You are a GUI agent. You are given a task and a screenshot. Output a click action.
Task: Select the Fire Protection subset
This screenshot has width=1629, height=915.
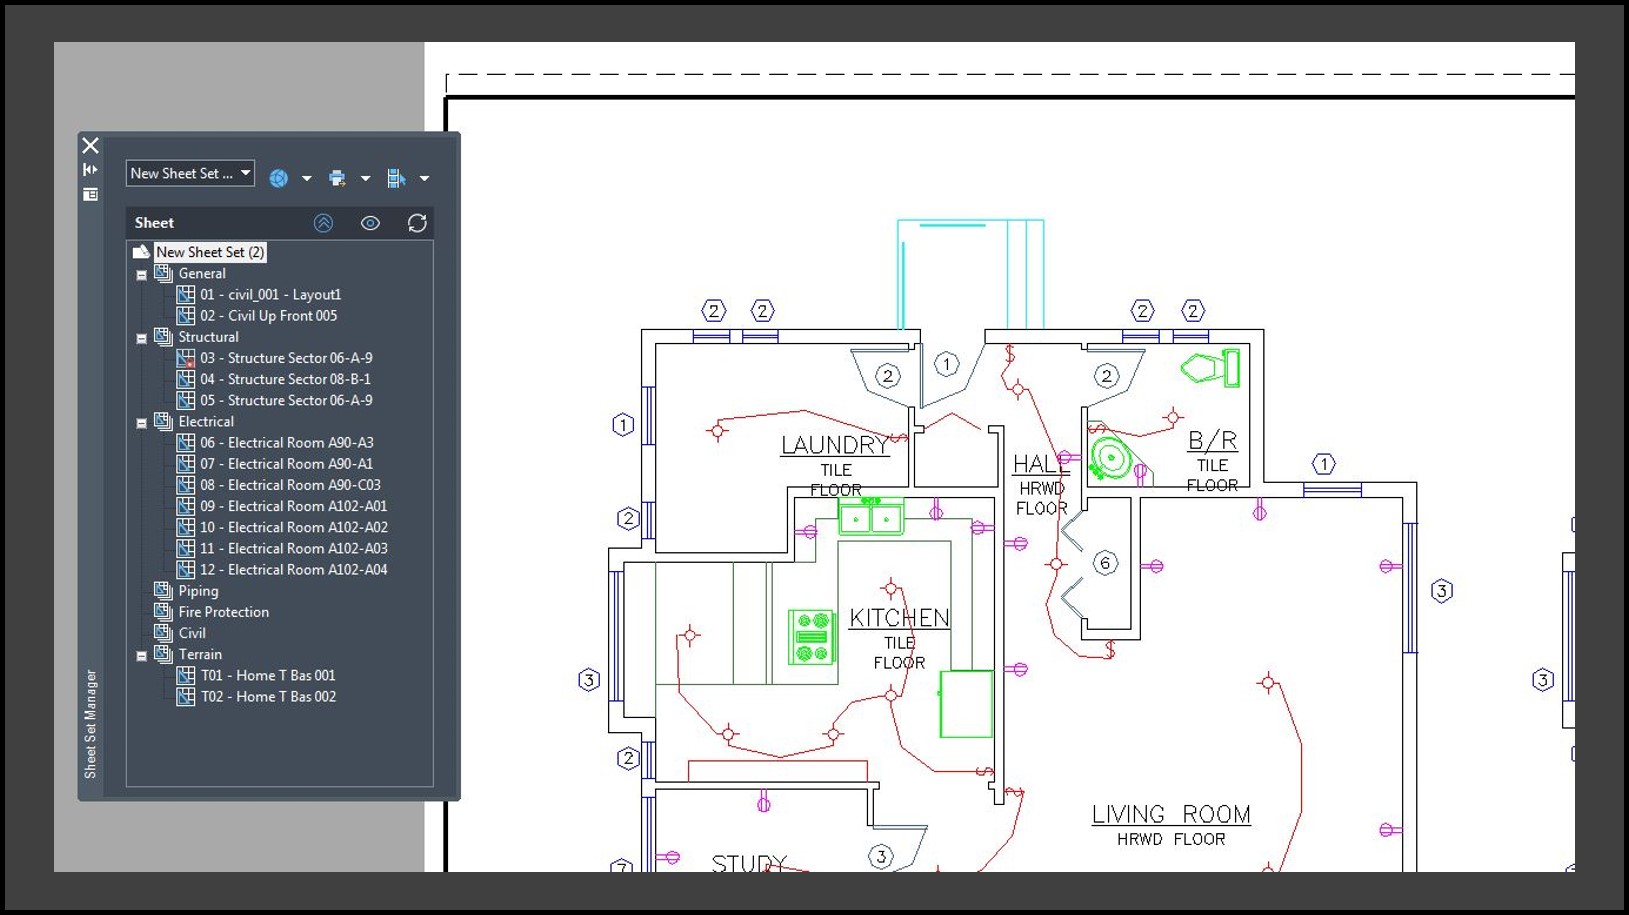click(223, 612)
